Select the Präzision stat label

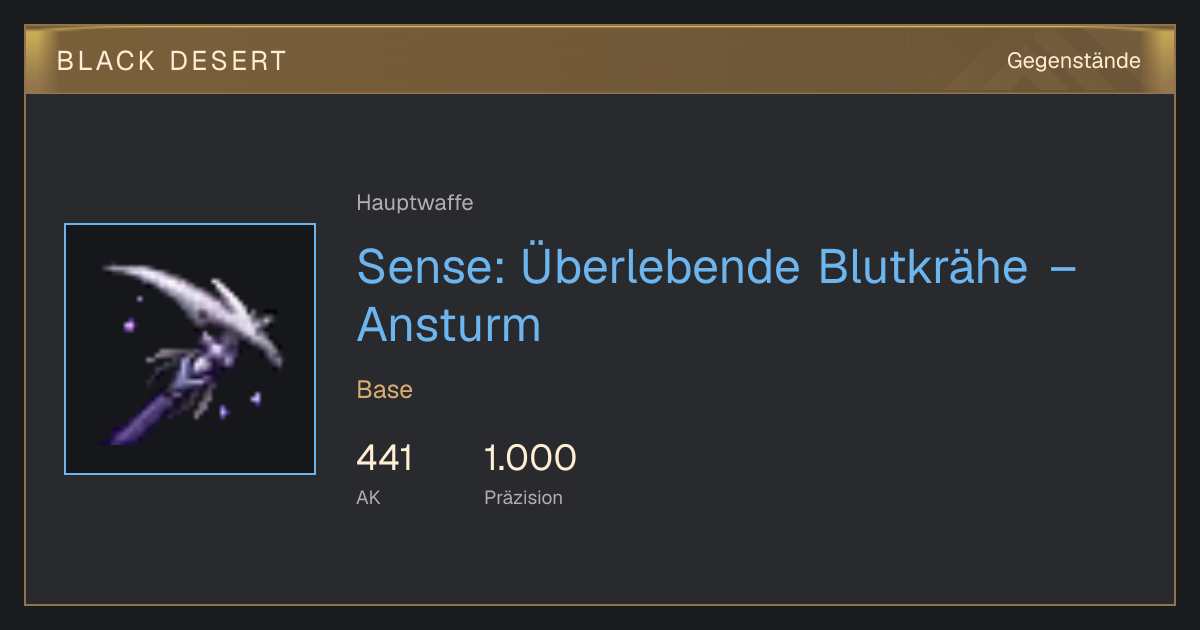[x=523, y=497]
